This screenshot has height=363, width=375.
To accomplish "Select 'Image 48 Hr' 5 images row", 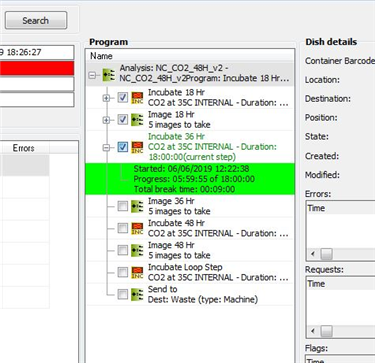I will tap(179, 250).
